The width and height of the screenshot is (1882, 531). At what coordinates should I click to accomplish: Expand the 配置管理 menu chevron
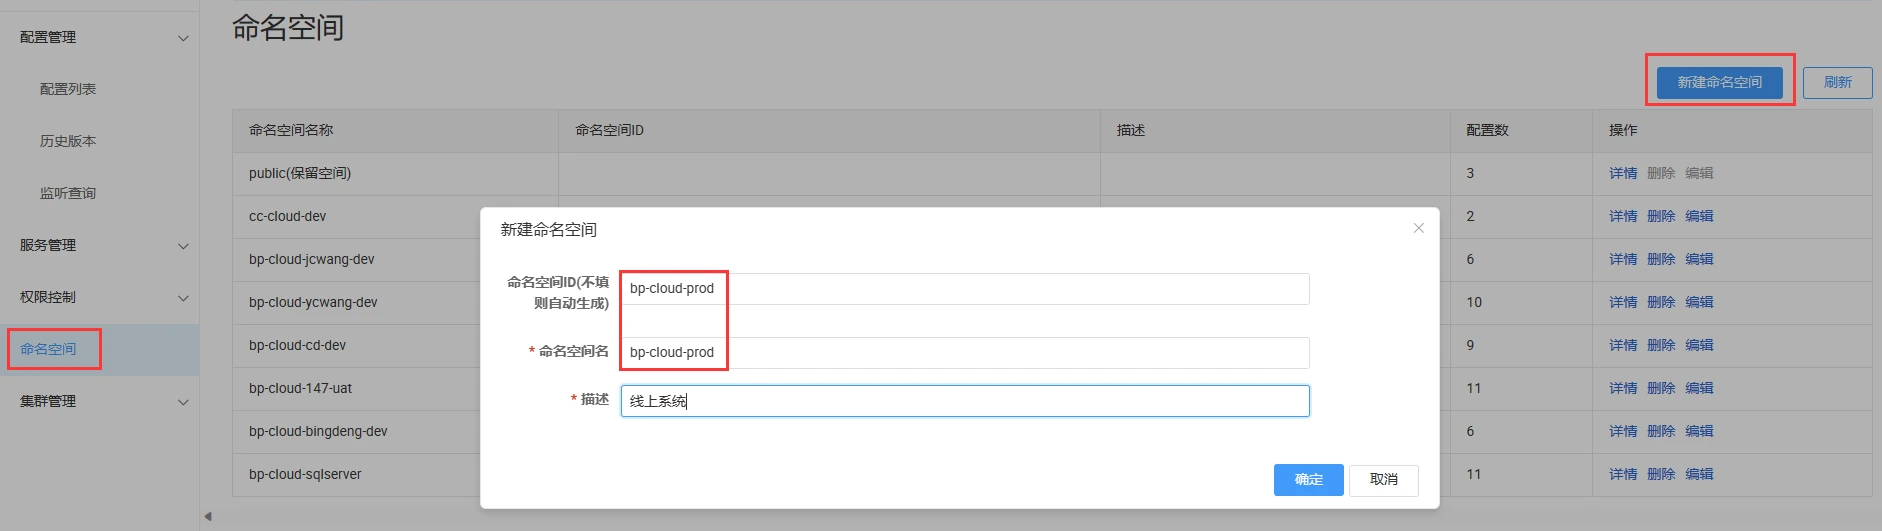(183, 38)
